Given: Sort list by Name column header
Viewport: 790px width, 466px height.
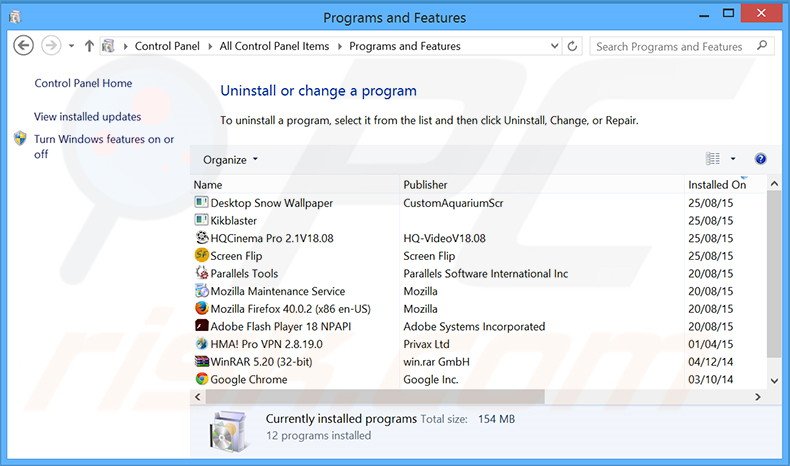Looking at the screenshot, I should click(295, 185).
